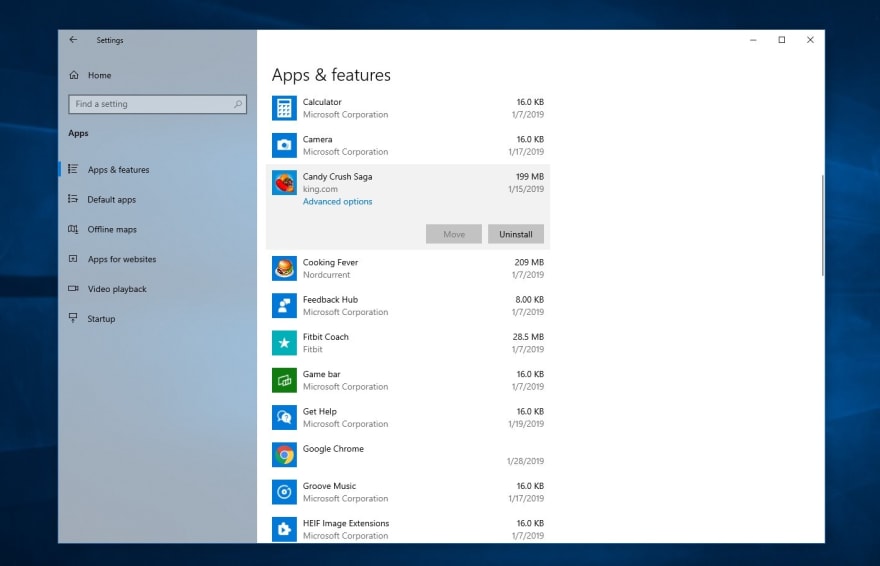Image resolution: width=880 pixels, height=566 pixels.
Task: Click the Camera app icon
Action: tap(284, 145)
